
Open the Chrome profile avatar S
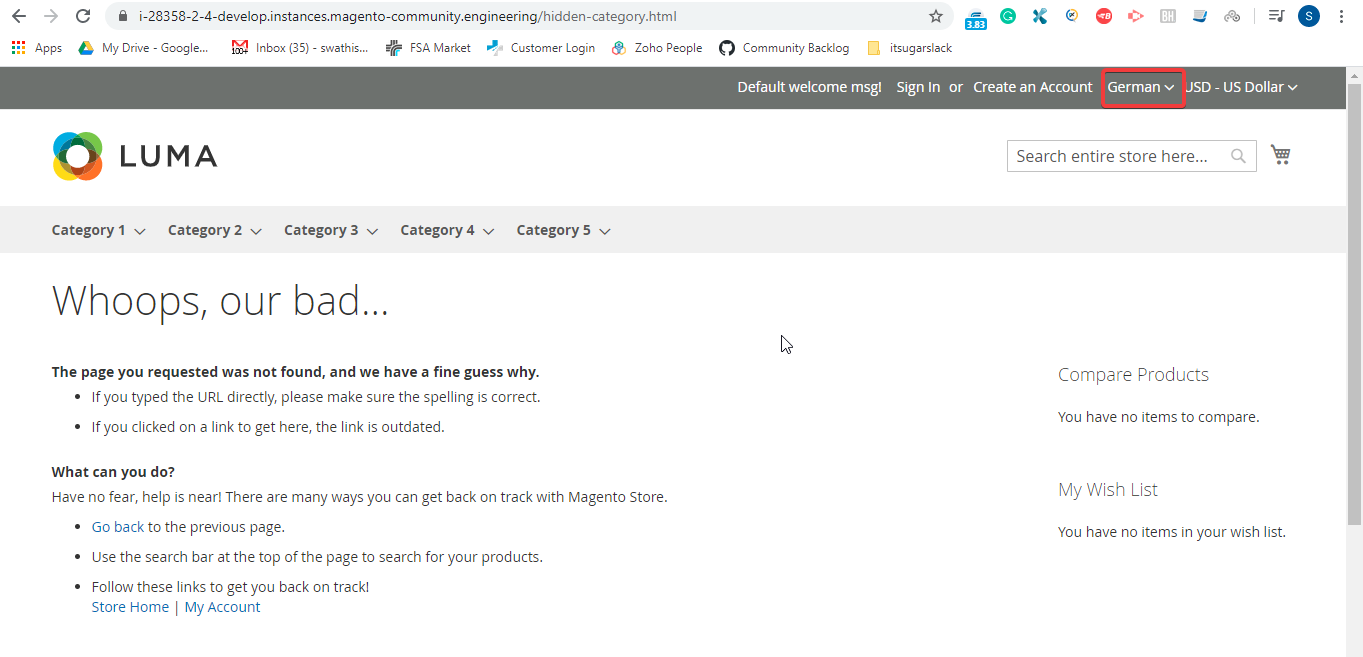[x=1308, y=16]
